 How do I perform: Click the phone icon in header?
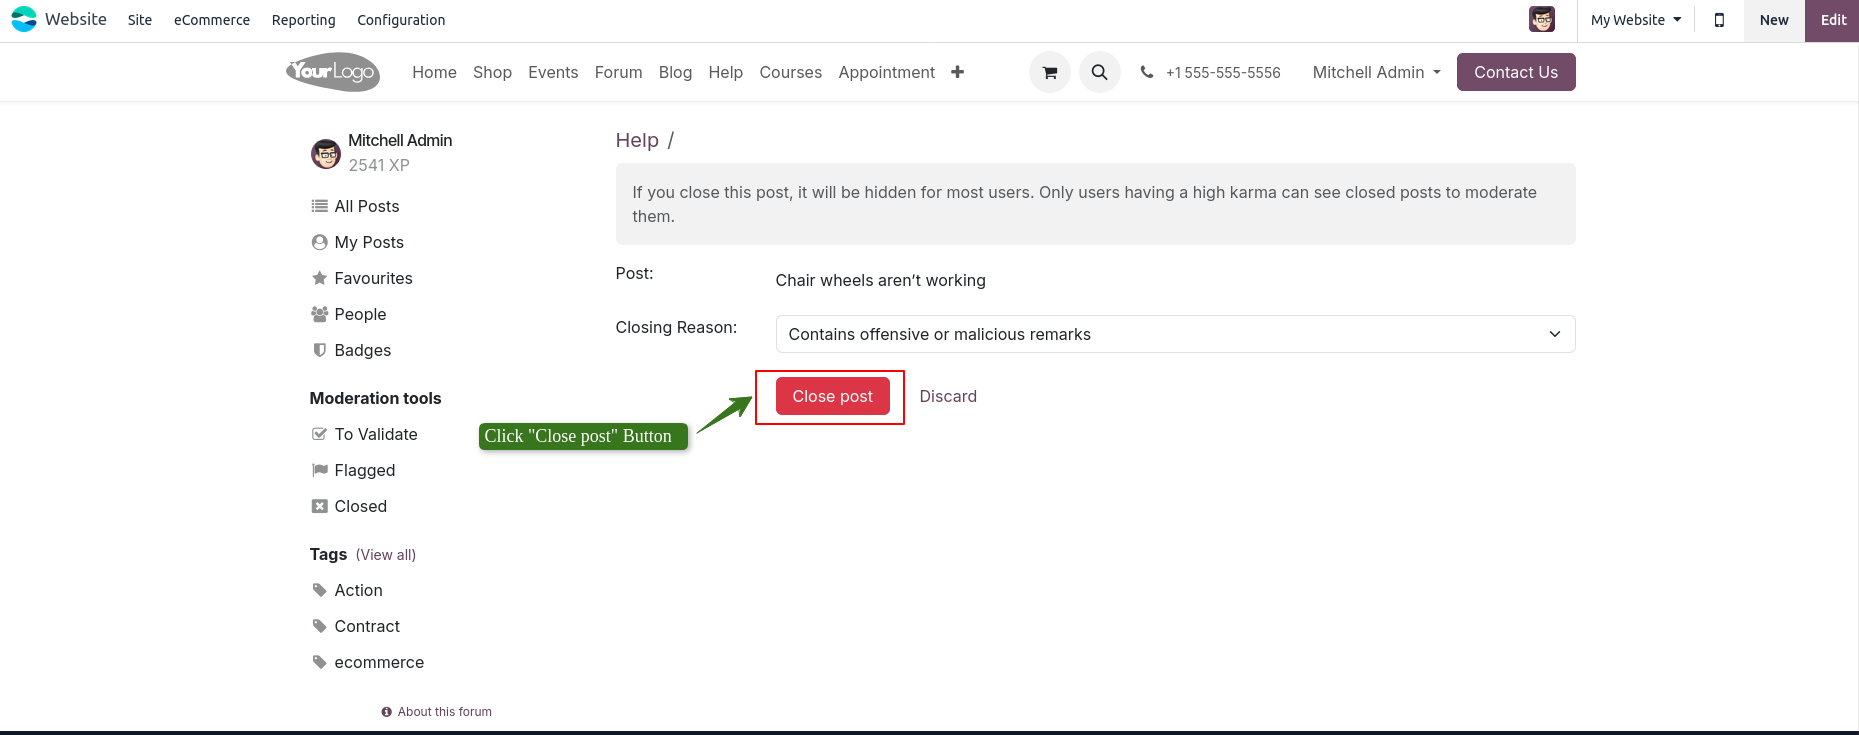pyautogui.click(x=1147, y=72)
